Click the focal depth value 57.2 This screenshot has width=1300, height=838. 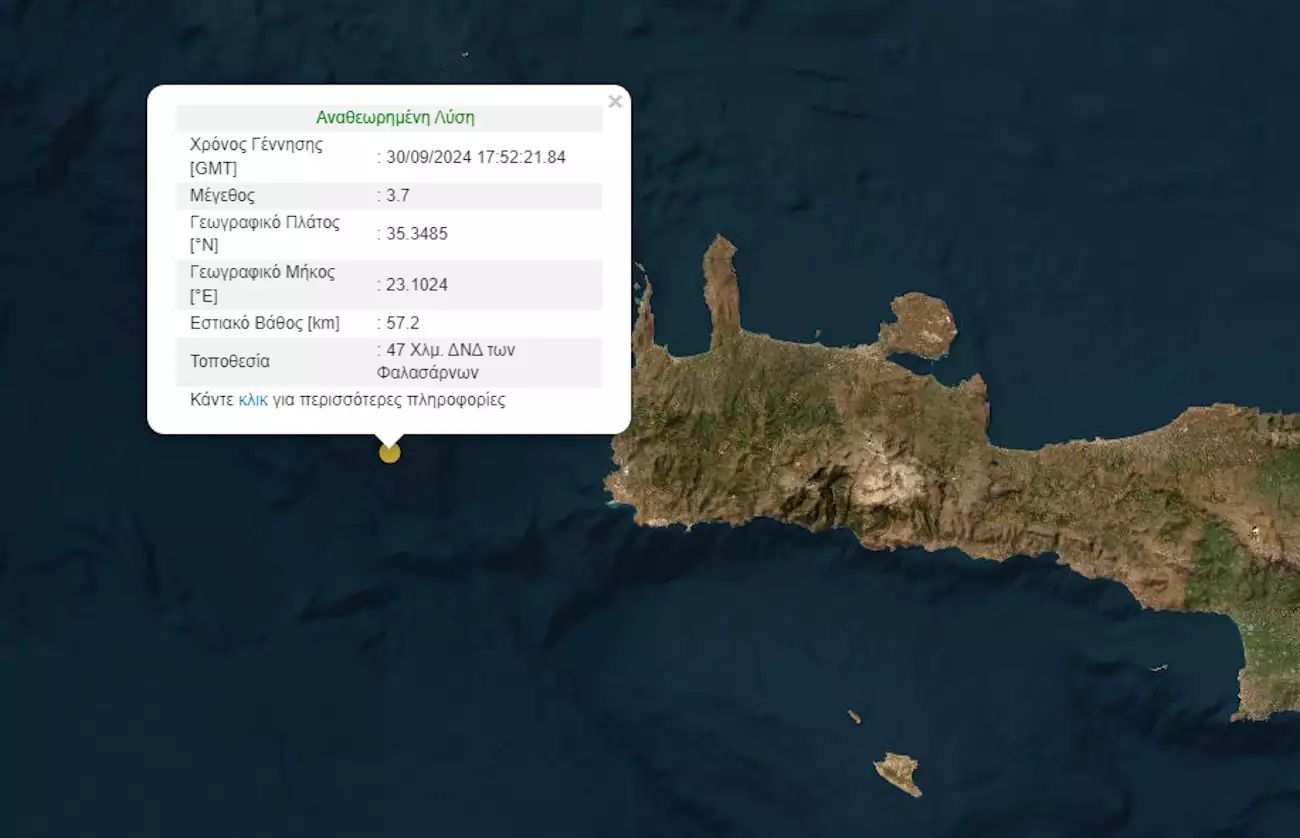pyautogui.click(x=403, y=323)
